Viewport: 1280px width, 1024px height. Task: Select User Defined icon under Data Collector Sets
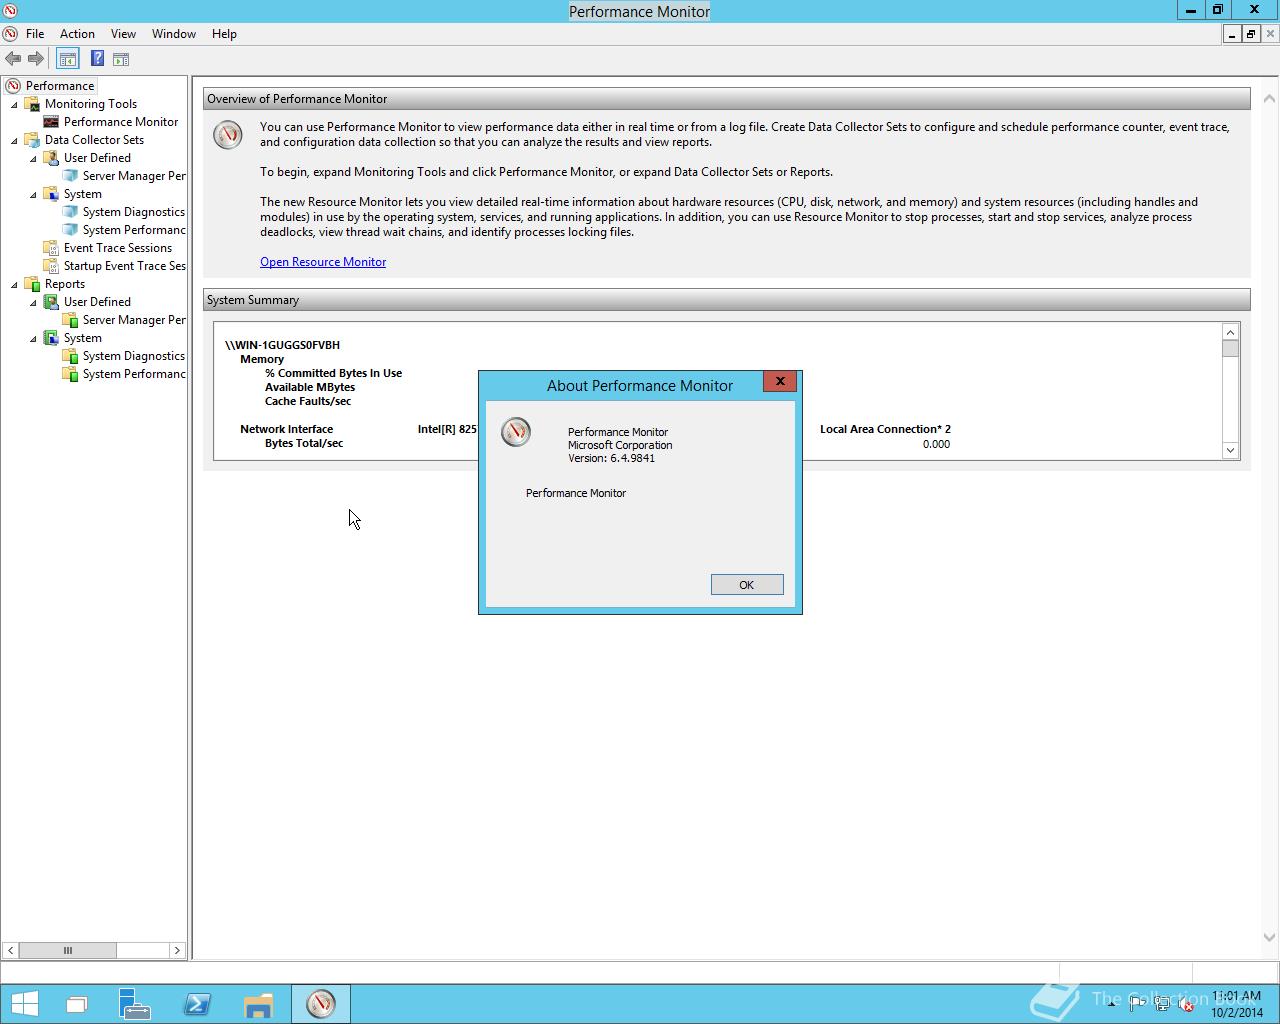(51, 158)
